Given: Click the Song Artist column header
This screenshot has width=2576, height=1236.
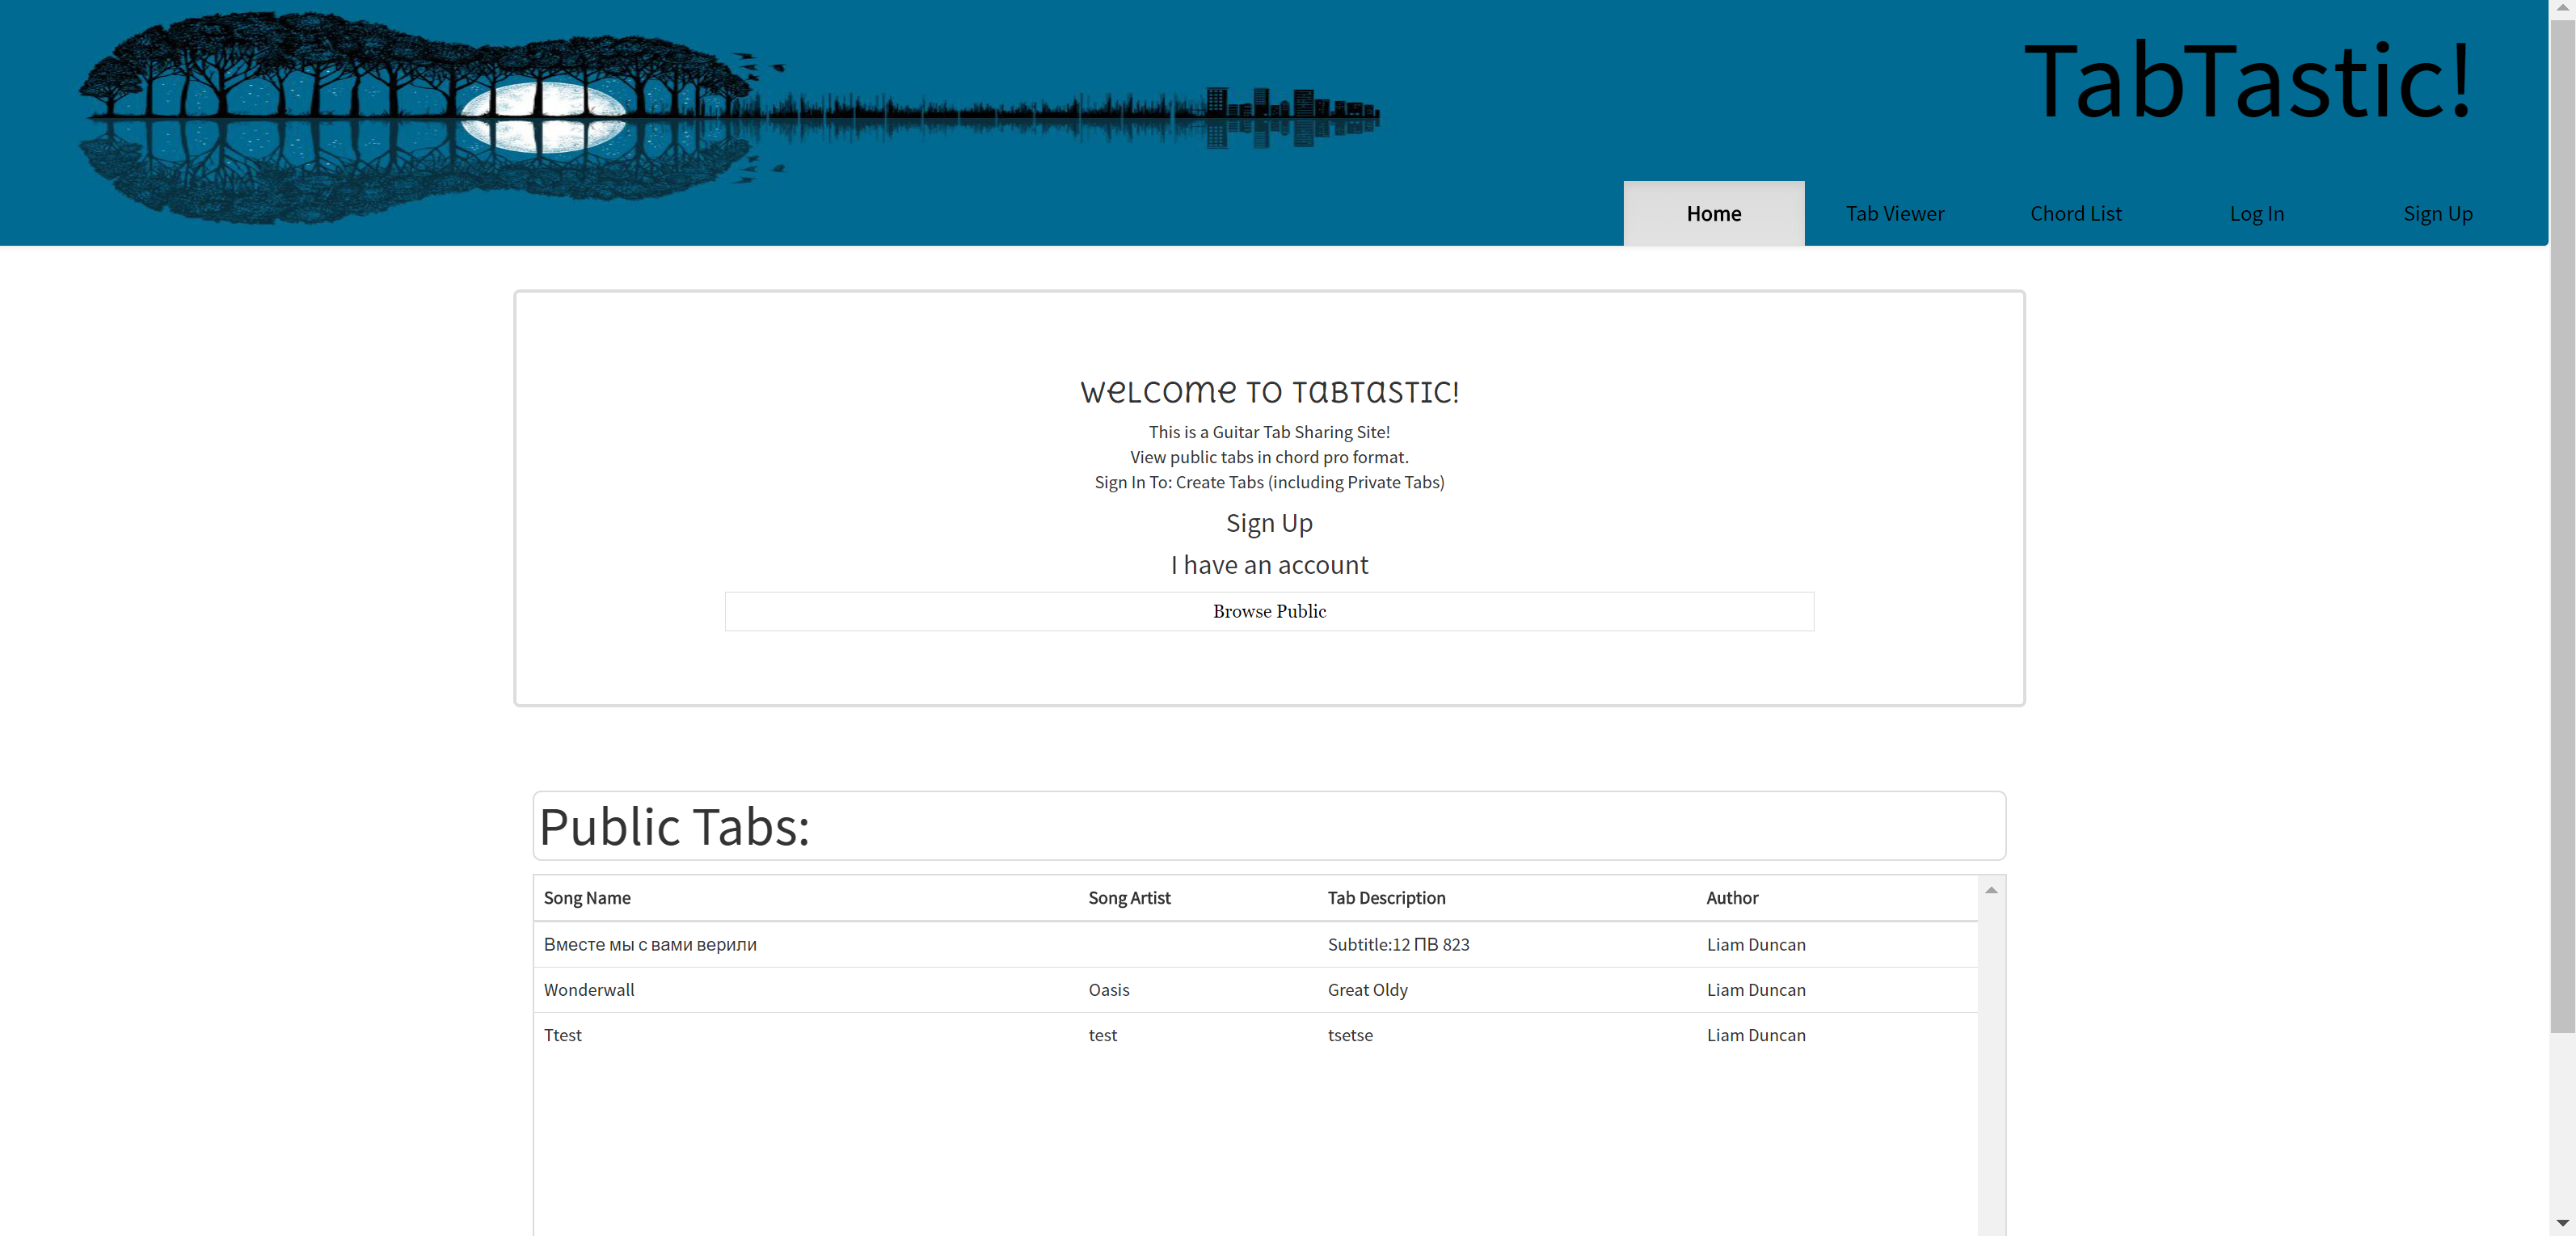Looking at the screenshot, I should [x=1129, y=898].
